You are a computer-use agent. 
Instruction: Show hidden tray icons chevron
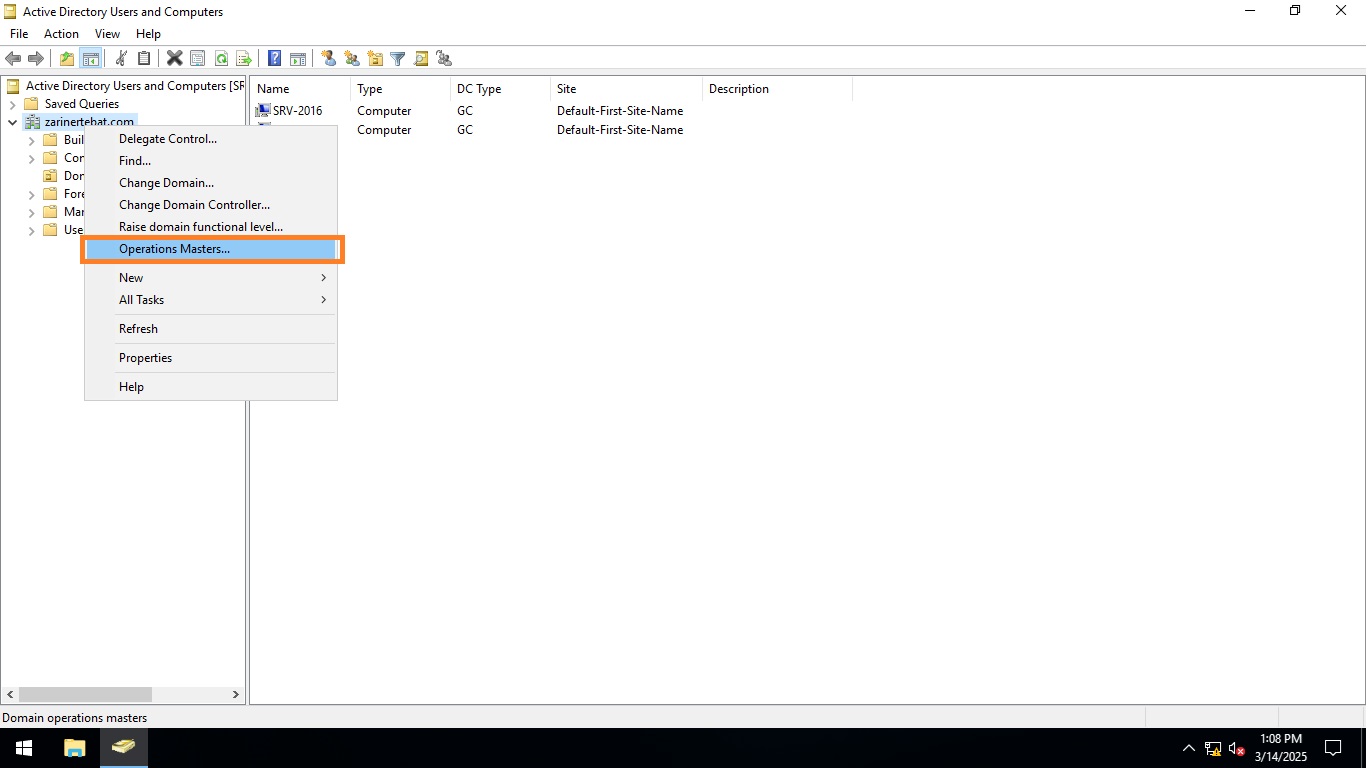[1189, 748]
